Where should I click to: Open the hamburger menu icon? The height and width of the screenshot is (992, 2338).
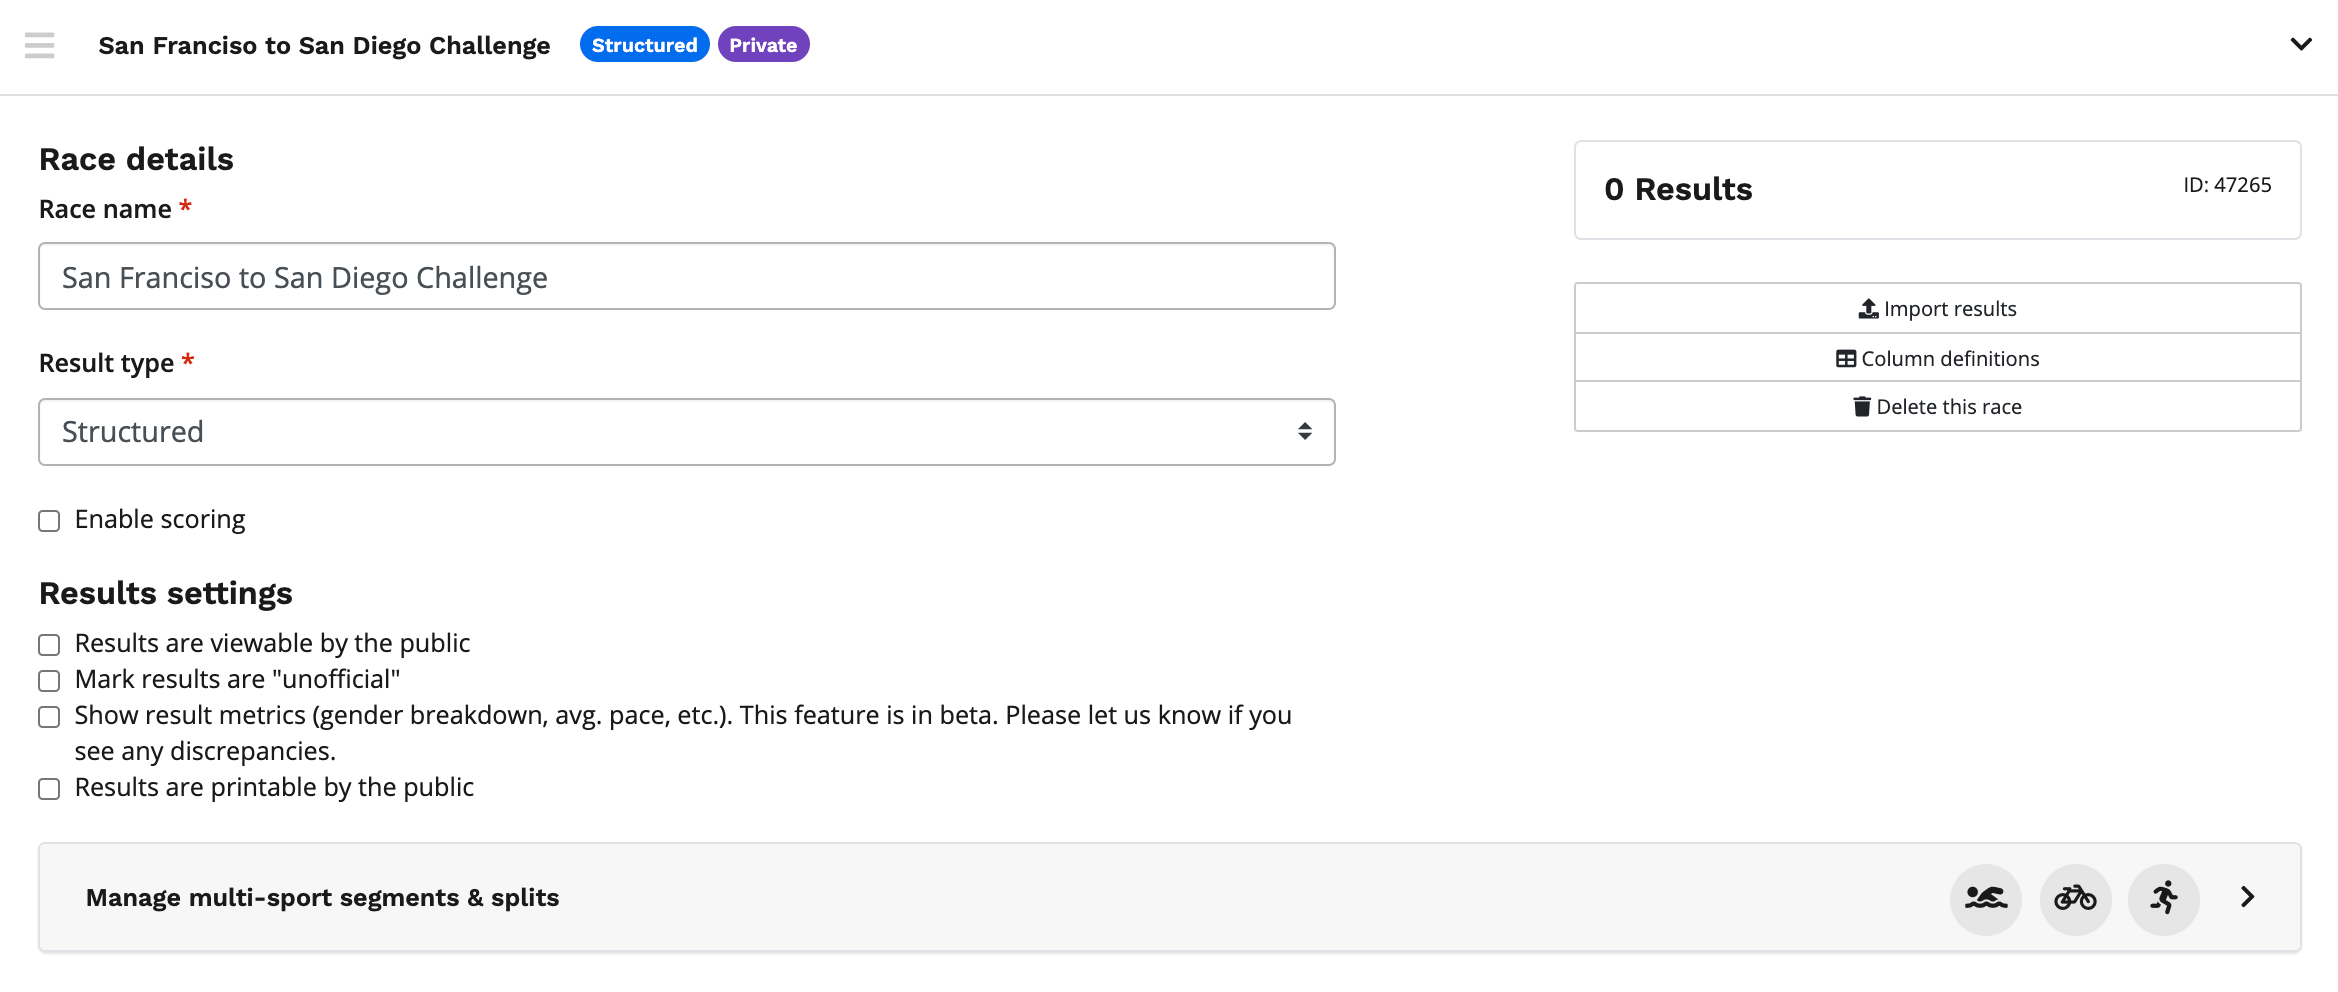click(x=40, y=45)
